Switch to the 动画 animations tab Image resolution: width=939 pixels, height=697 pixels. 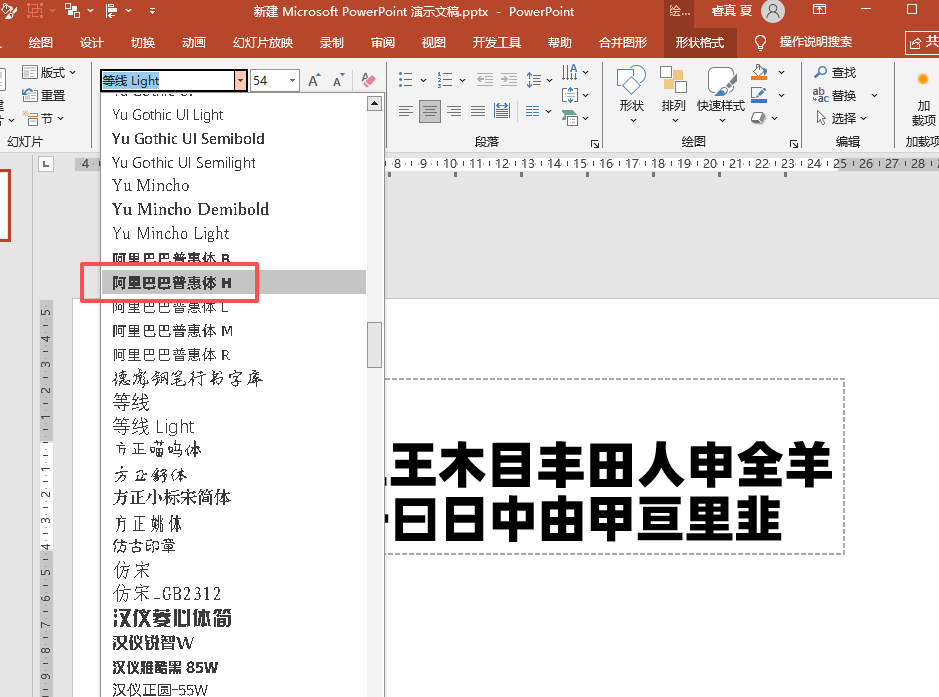[194, 43]
